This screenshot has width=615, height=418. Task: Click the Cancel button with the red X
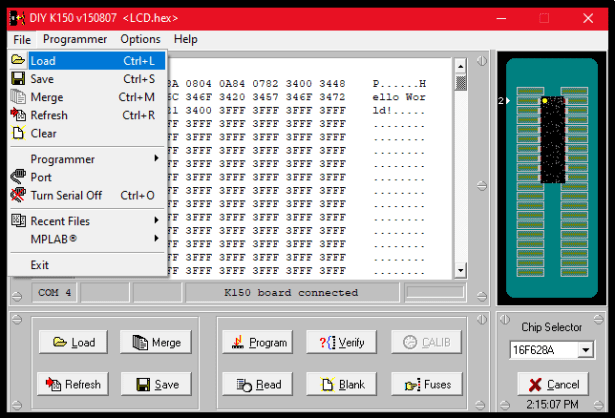tap(553, 384)
